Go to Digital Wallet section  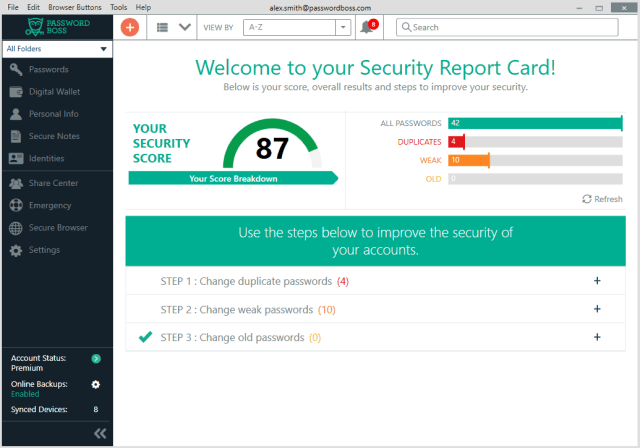[x=54, y=92]
